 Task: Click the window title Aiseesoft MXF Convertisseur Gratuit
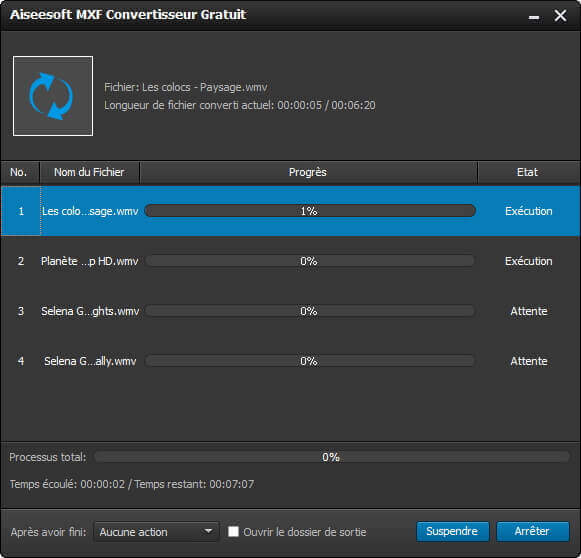point(128,15)
